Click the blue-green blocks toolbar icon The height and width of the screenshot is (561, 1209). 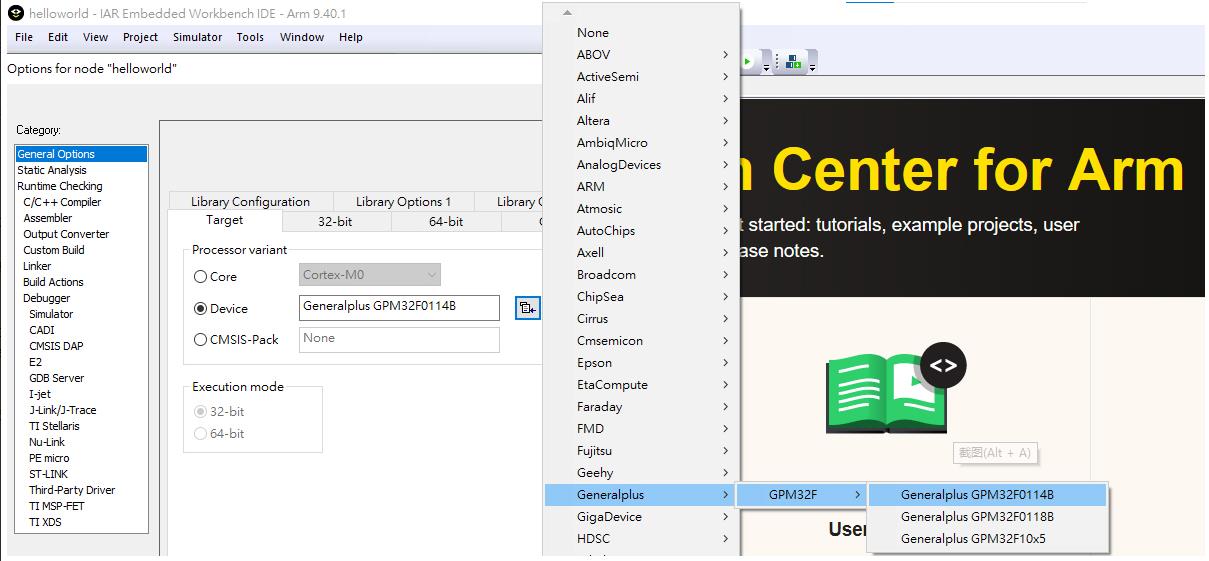coord(792,62)
